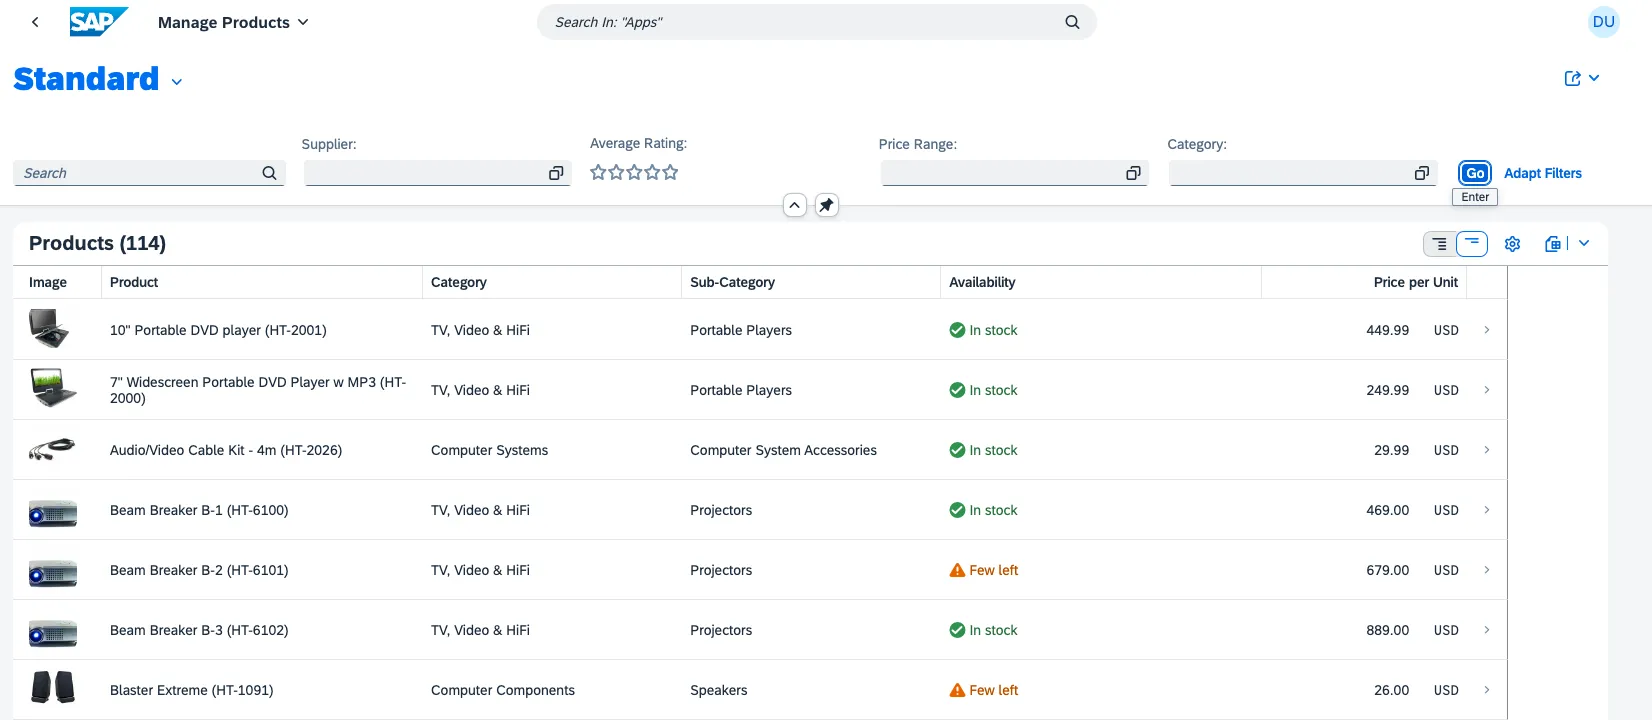Expand the Standard view variant dropdown
The width and height of the screenshot is (1652, 720).
[x=177, y=82]
